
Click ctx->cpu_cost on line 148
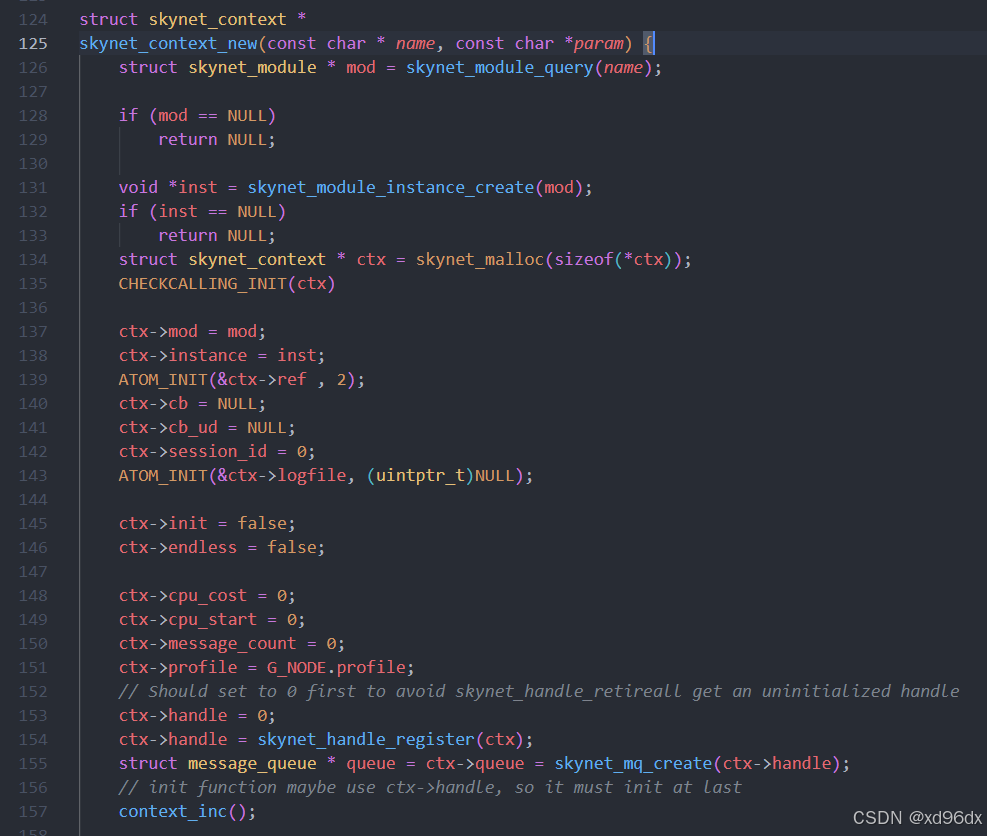pyautogui.click(x=183, y=596)
